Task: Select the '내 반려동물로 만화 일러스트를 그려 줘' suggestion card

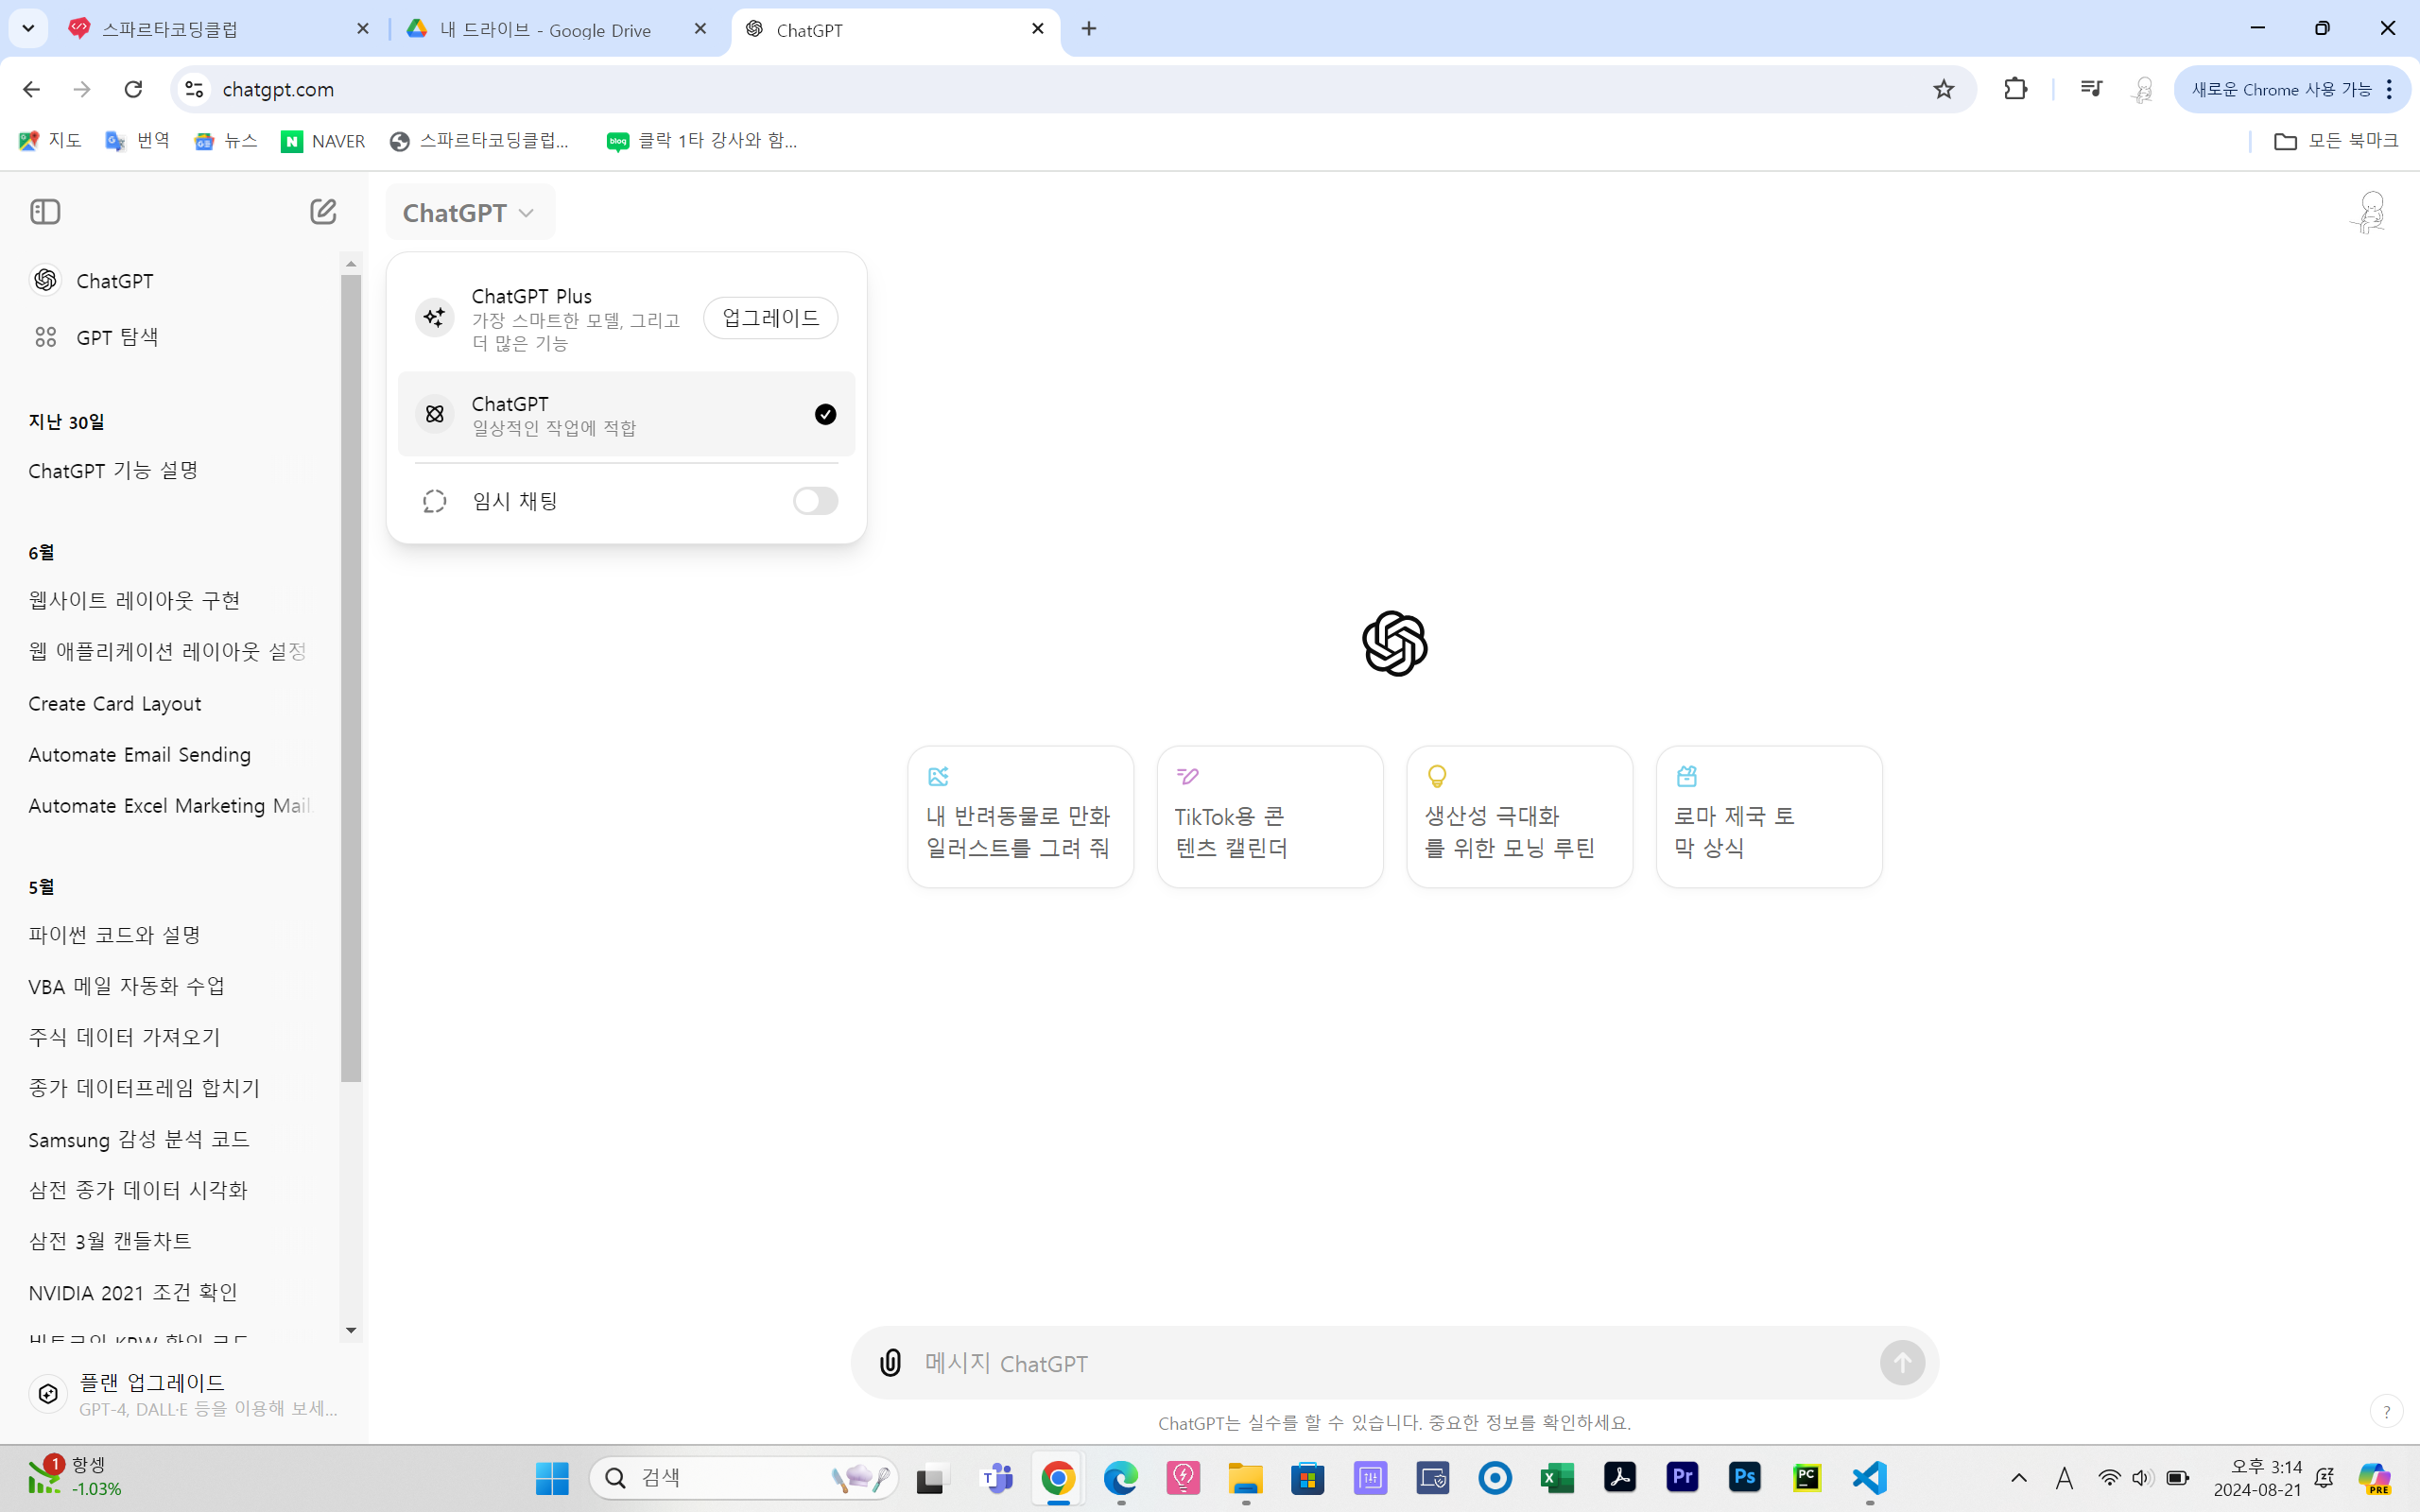Action: click(1020, 816)
